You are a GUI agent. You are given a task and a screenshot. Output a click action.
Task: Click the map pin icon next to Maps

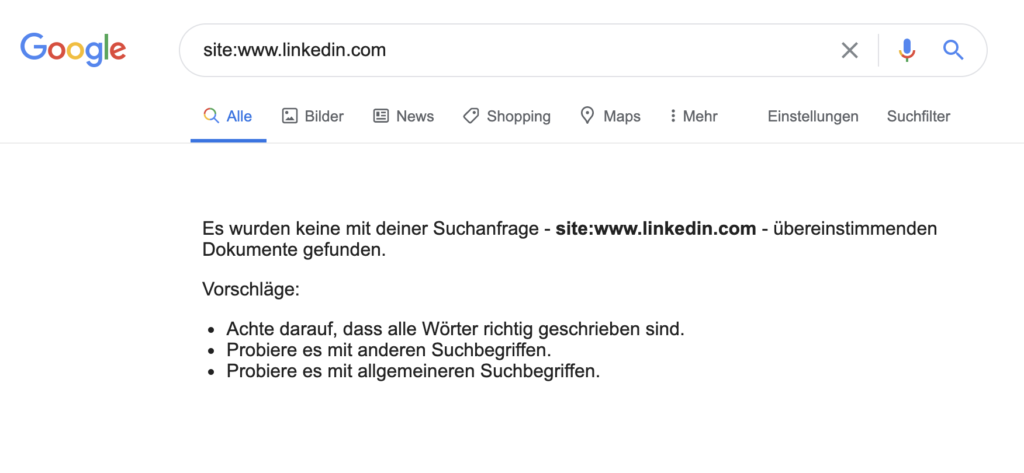tap(588, 116)
